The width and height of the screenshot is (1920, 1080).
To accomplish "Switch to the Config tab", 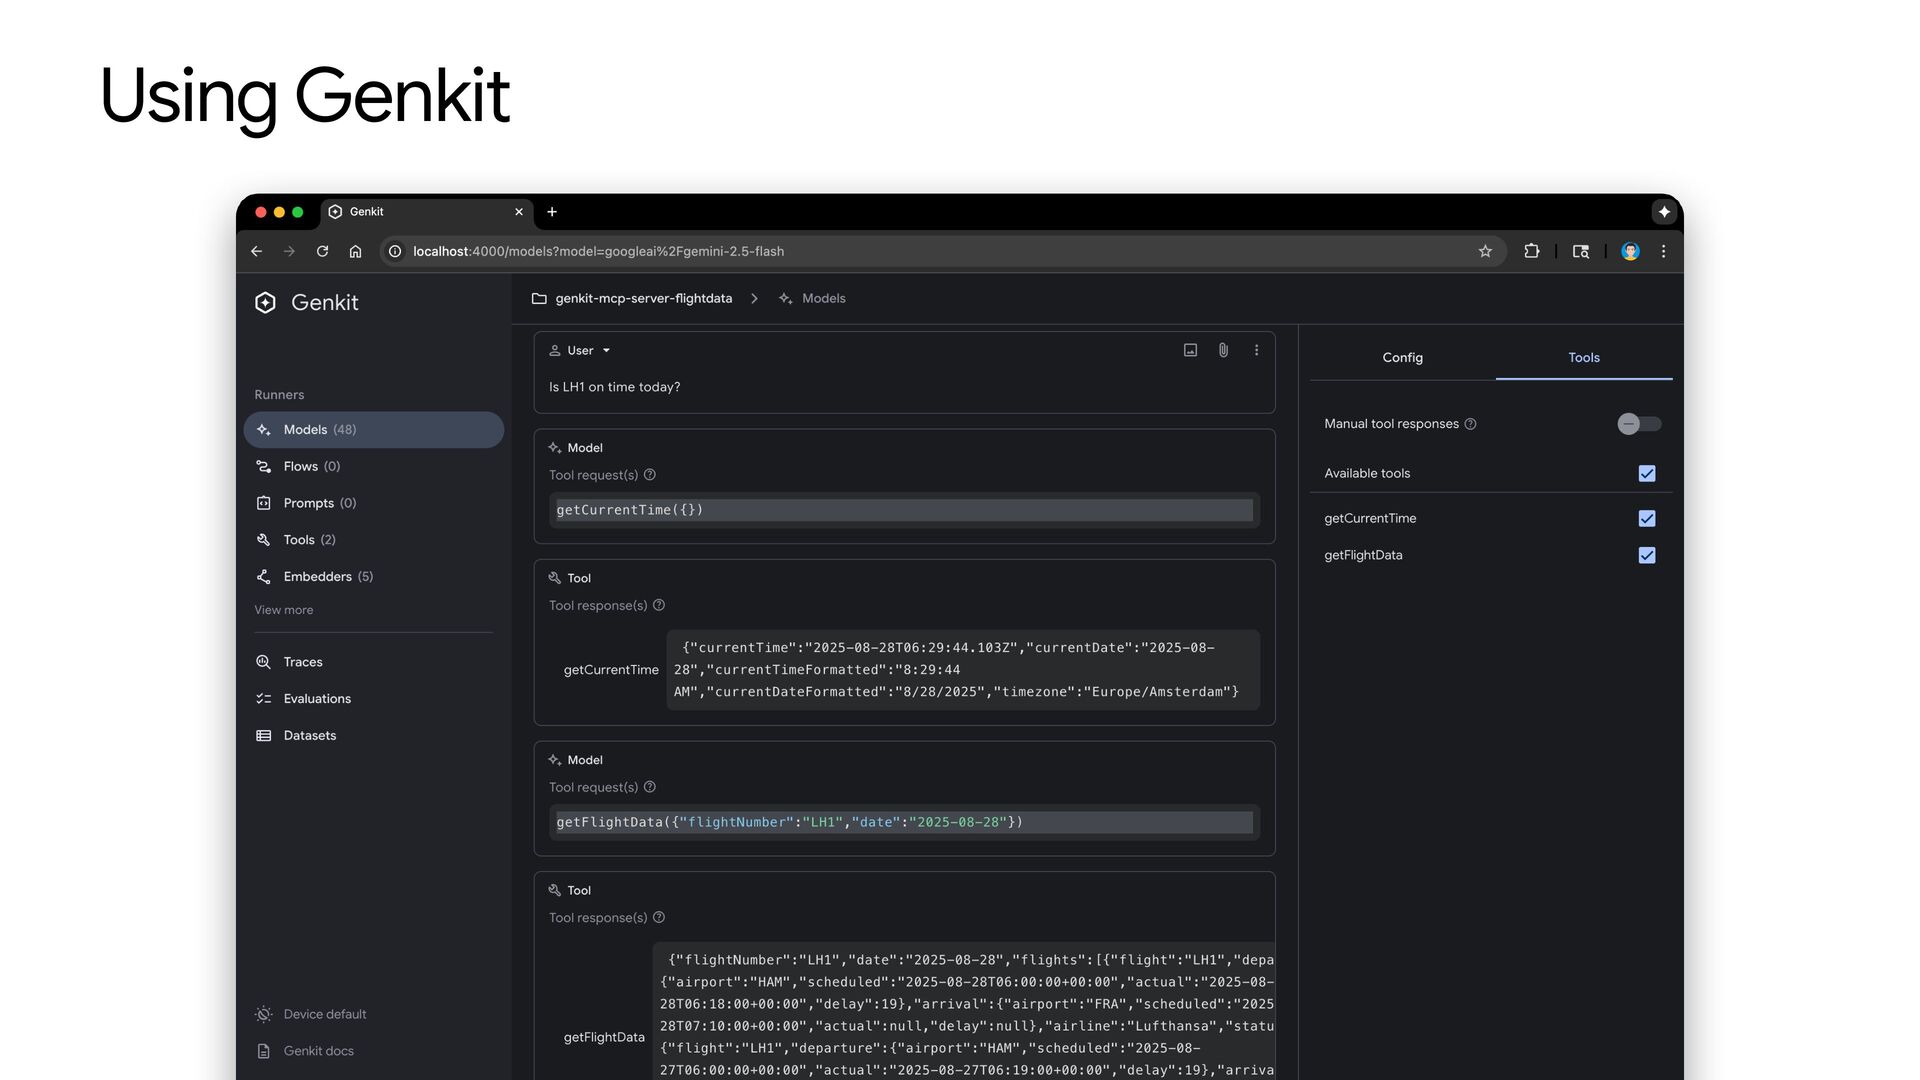I will (x=1402, y=358).
